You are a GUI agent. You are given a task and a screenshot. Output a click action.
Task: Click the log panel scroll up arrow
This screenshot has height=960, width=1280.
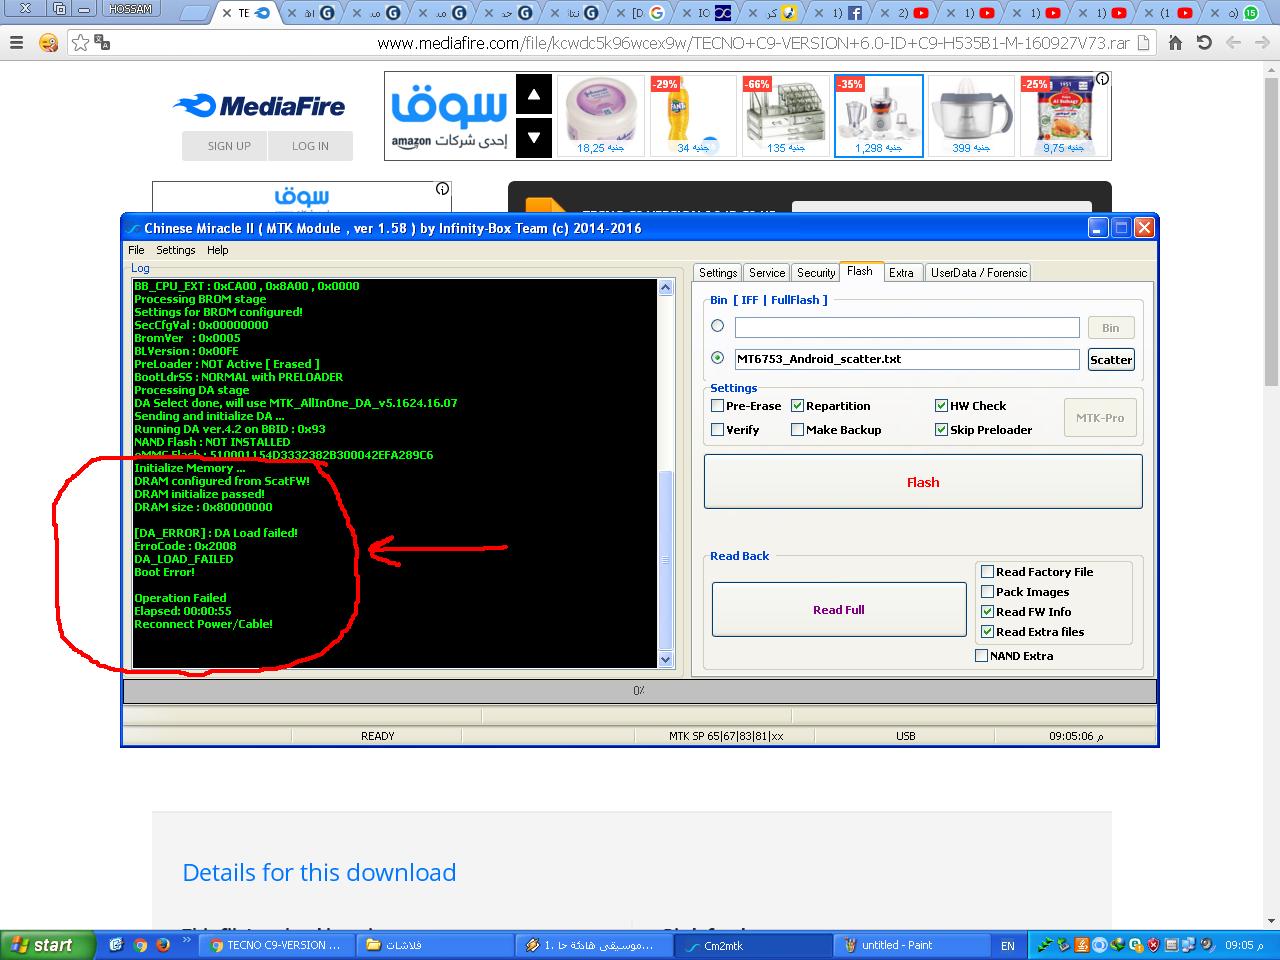click(666, 288)
